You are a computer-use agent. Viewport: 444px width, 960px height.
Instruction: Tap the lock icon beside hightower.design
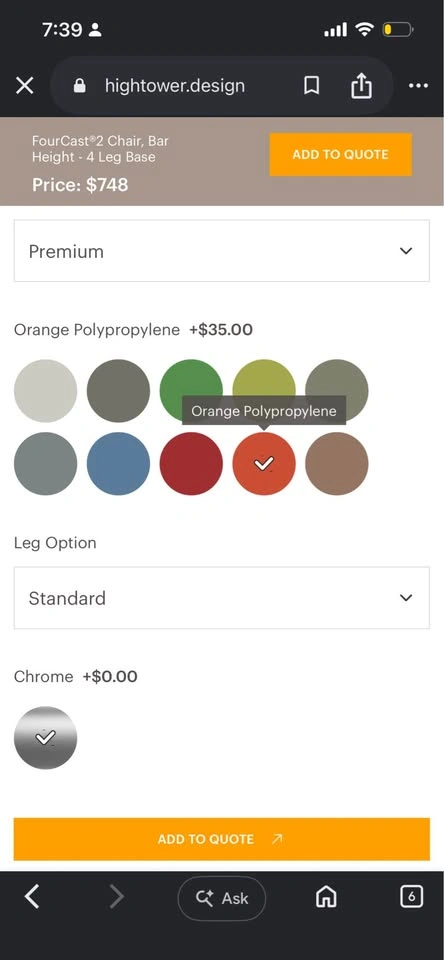tap(80, 86)
